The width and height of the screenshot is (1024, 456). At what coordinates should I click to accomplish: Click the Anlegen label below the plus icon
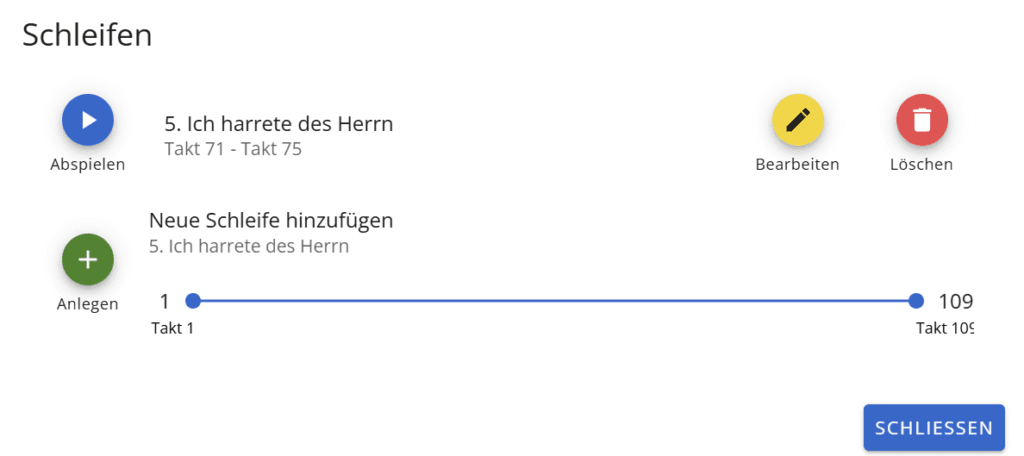pyautogui.click(x=88, y=304)
